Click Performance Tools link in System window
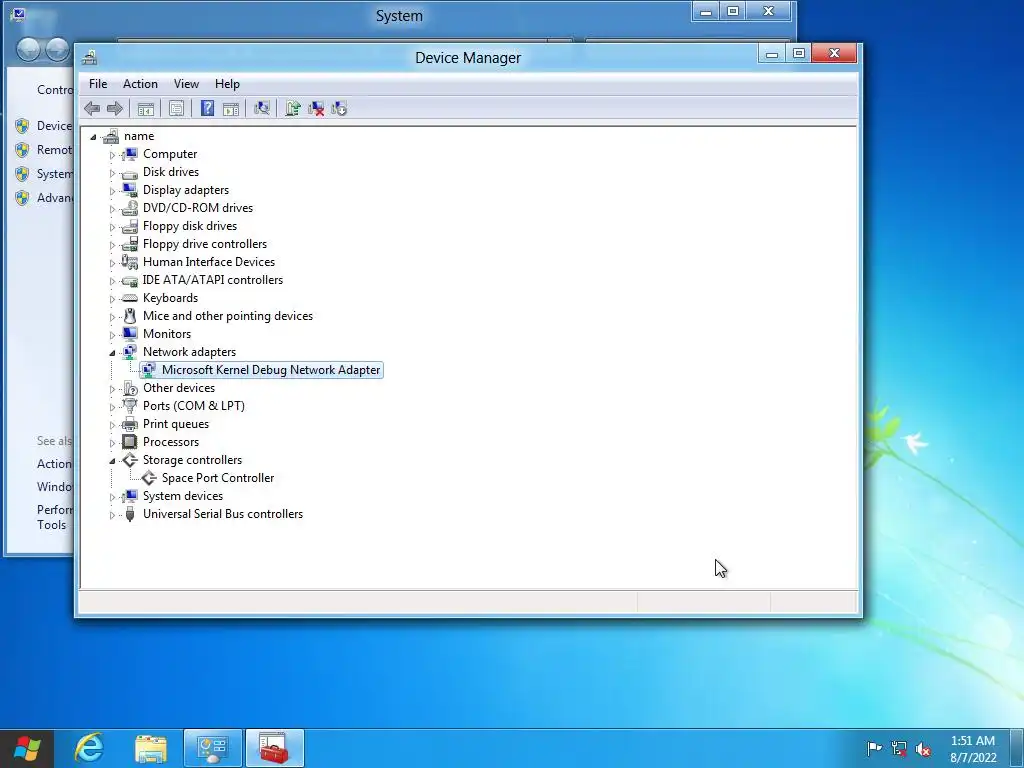 pyautogui.click(x=54, y=517)
